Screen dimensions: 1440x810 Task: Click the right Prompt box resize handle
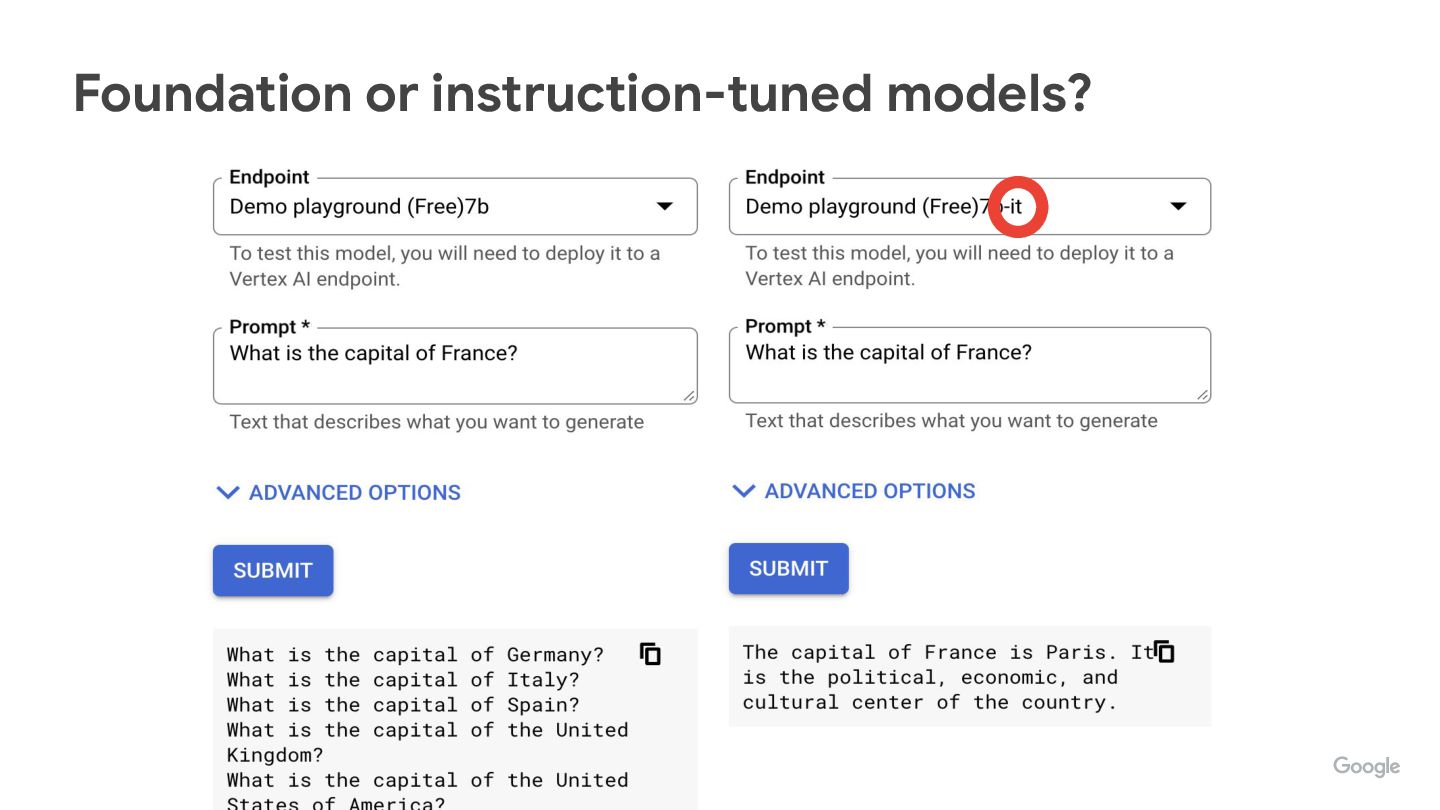click(1203, 395)
